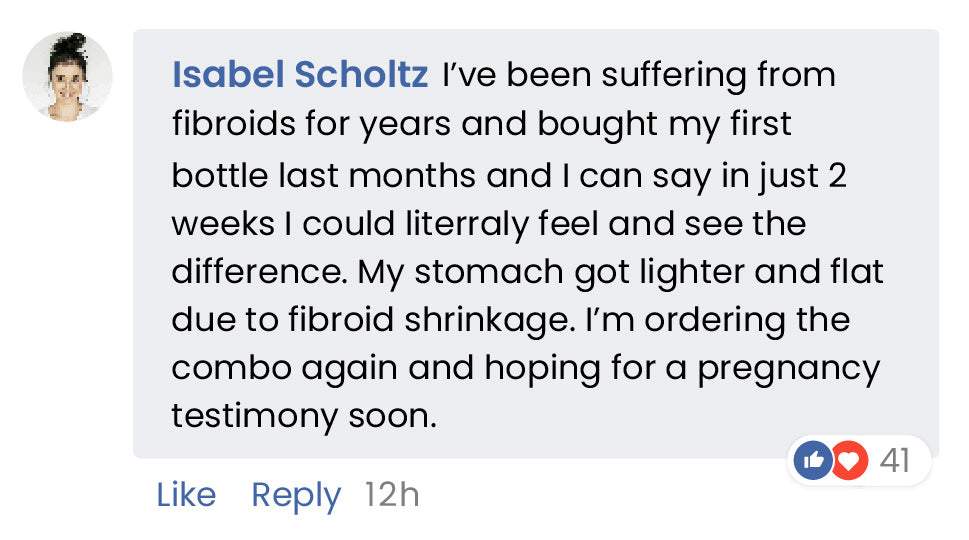Click the red heart reaction icon
The height and width of the screenshot is (540, 969).
click(x=849, y=461)
